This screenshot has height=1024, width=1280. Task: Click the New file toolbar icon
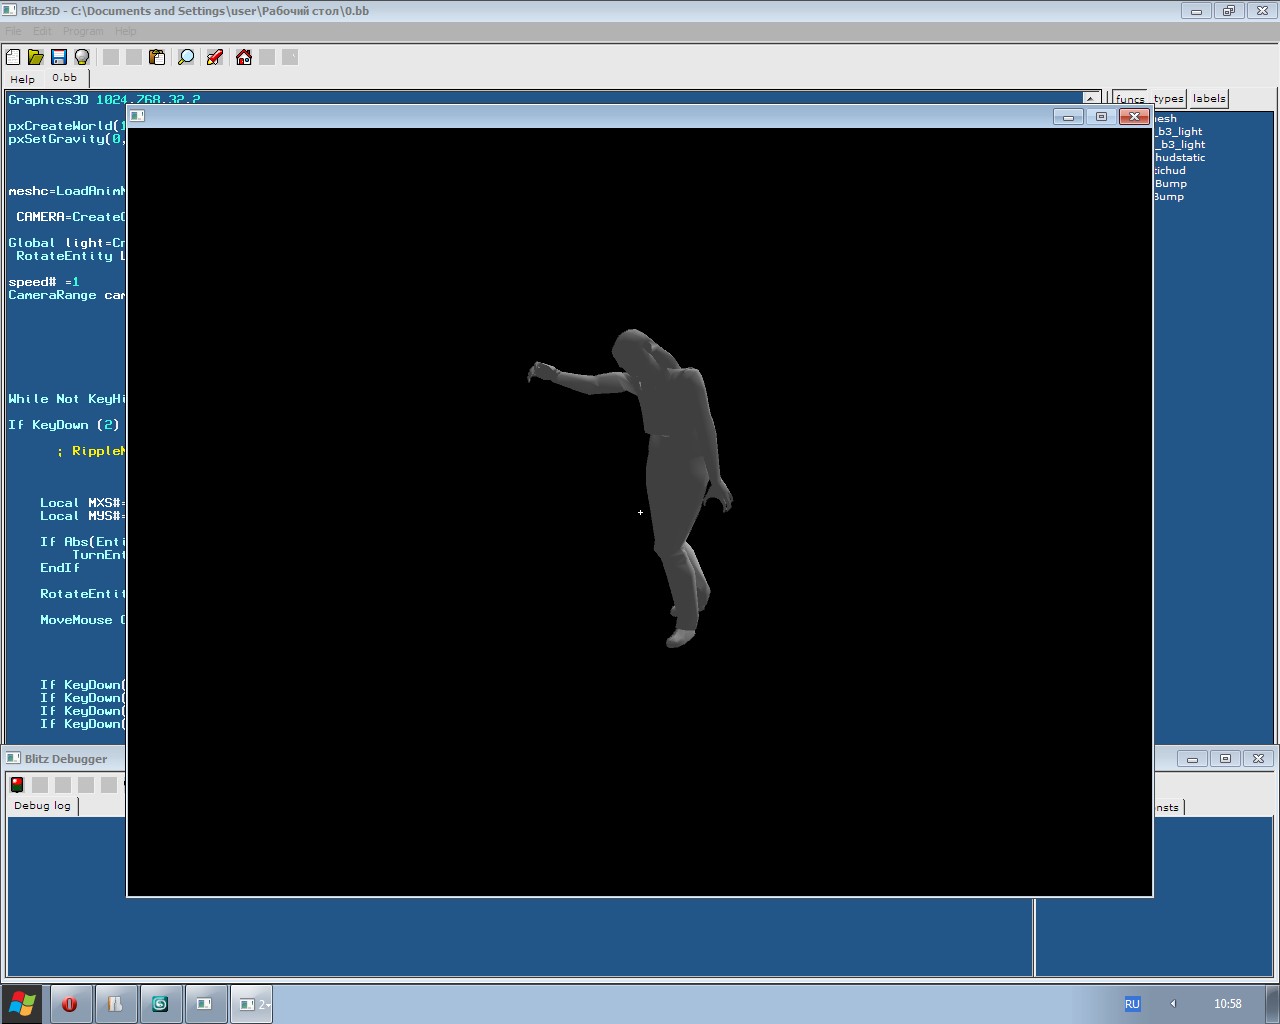pos(13,57)
